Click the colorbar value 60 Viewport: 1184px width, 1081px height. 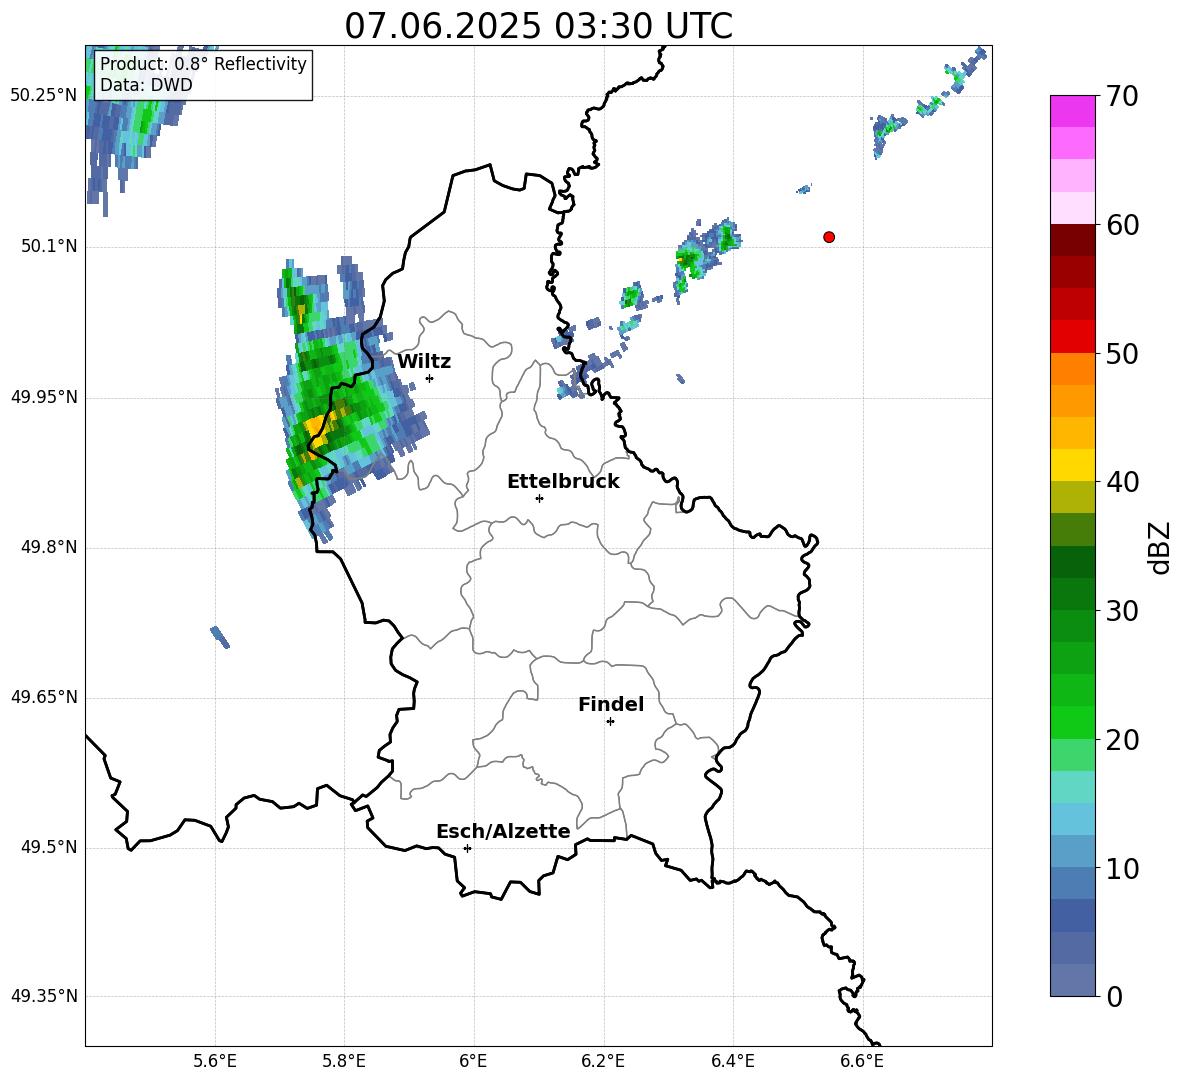[1122, 225]
